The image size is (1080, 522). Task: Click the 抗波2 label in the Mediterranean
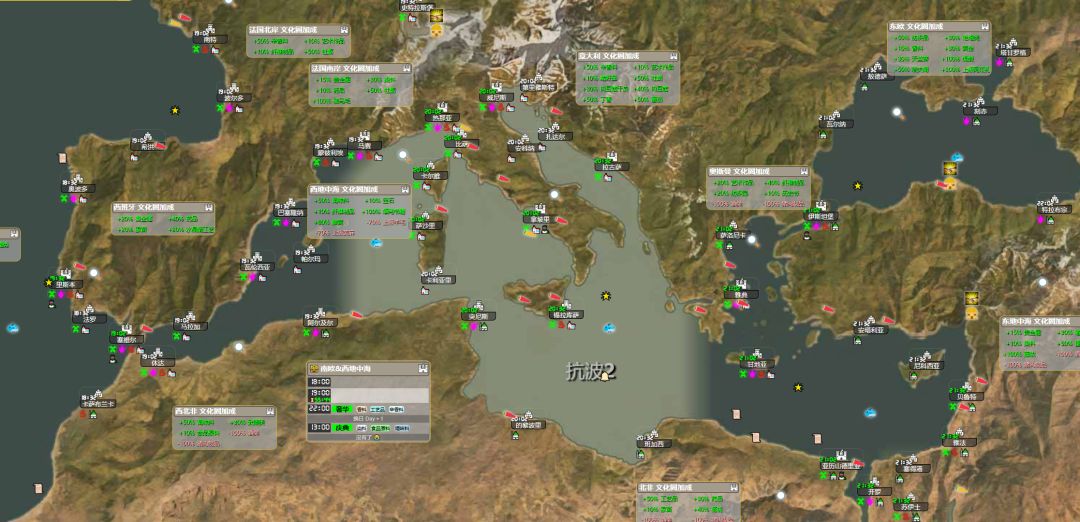click(590, 372)
